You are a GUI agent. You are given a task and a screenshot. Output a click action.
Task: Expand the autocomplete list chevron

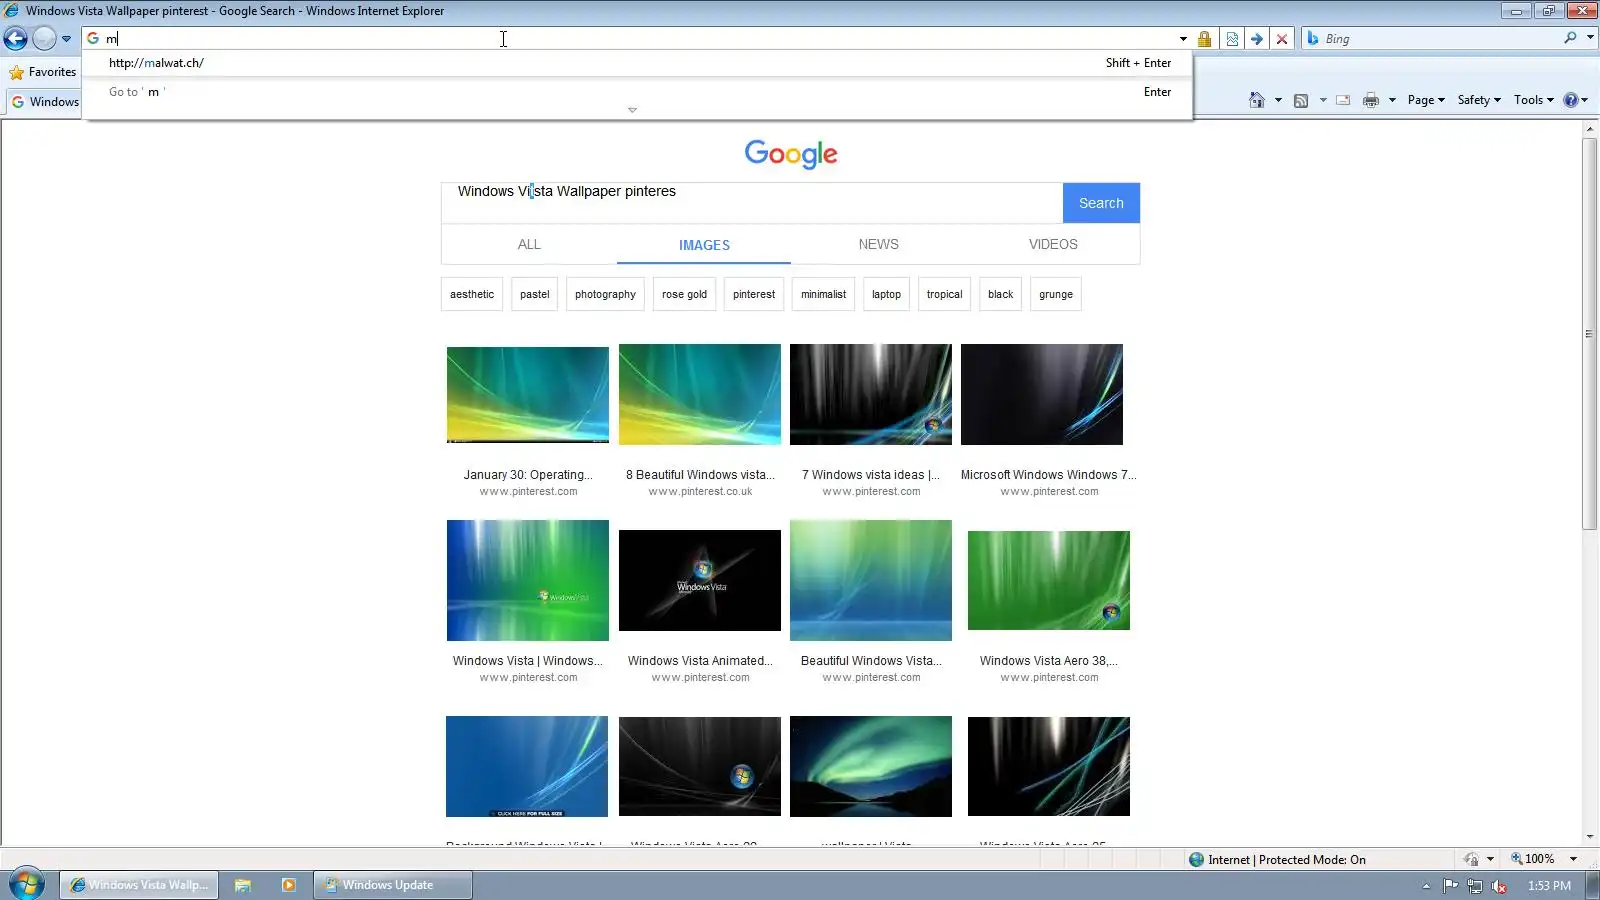pyautogui.click(x=632, y=110)
